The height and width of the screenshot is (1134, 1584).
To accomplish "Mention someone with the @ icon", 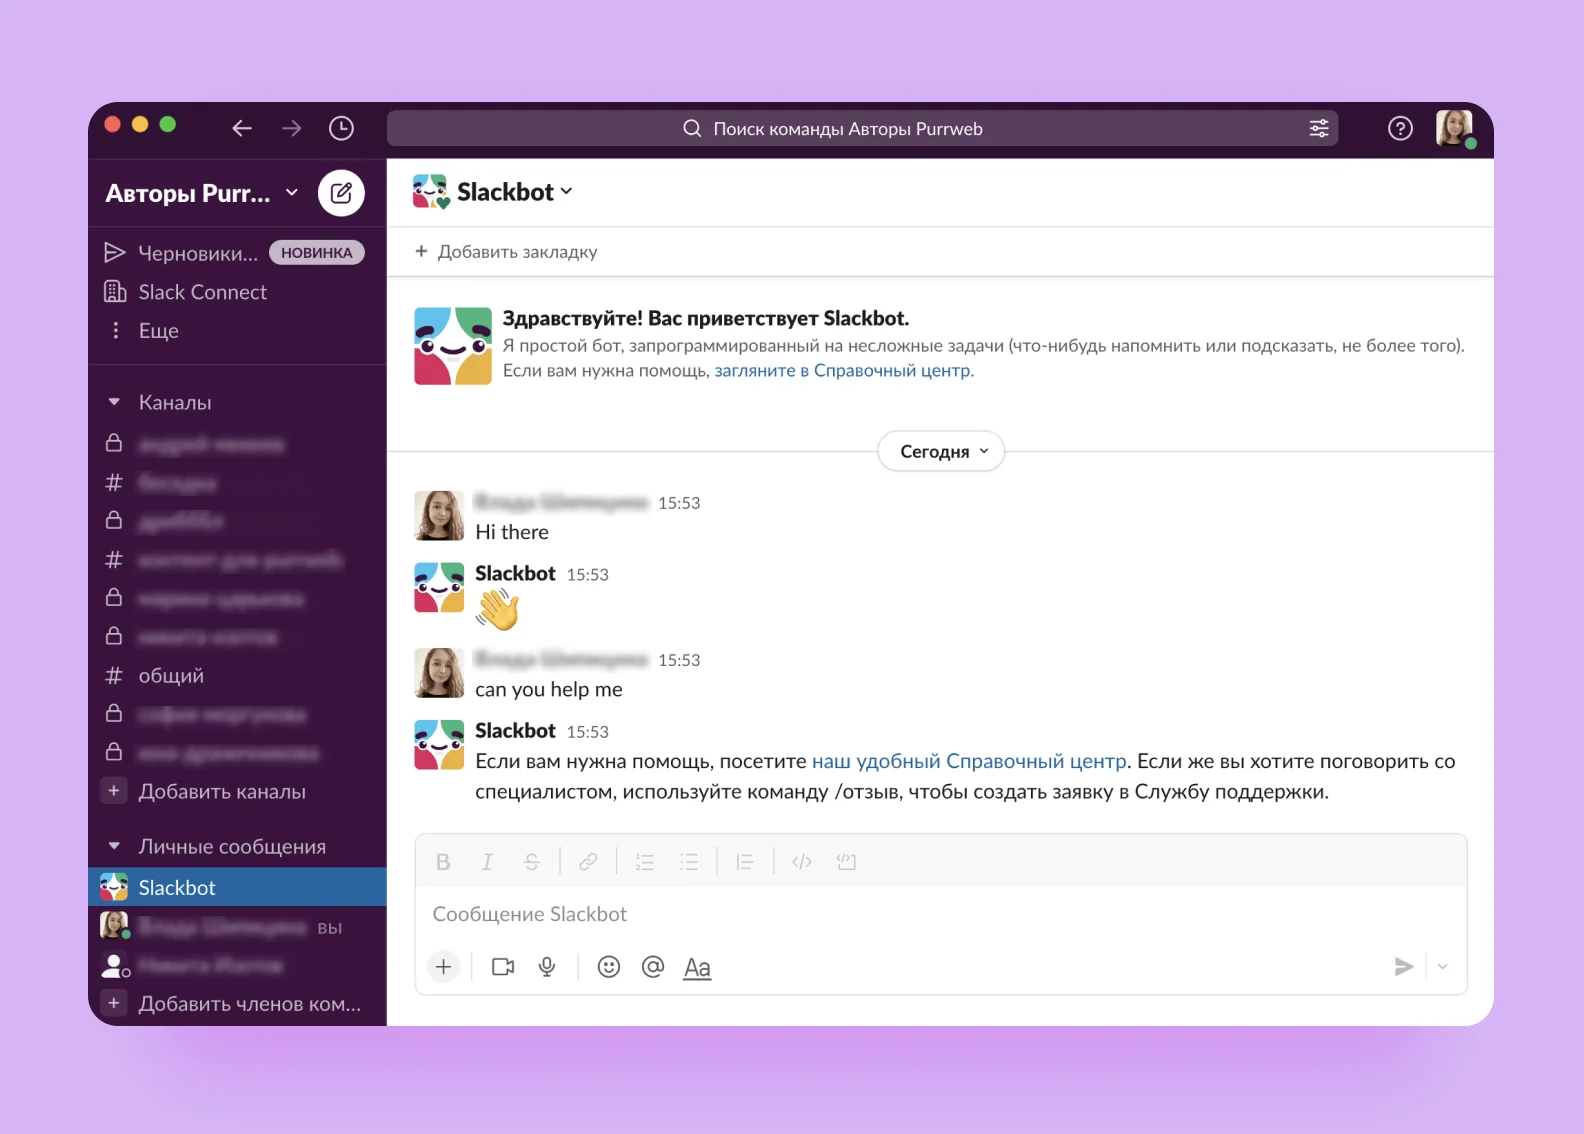I will tap(653, 967).
